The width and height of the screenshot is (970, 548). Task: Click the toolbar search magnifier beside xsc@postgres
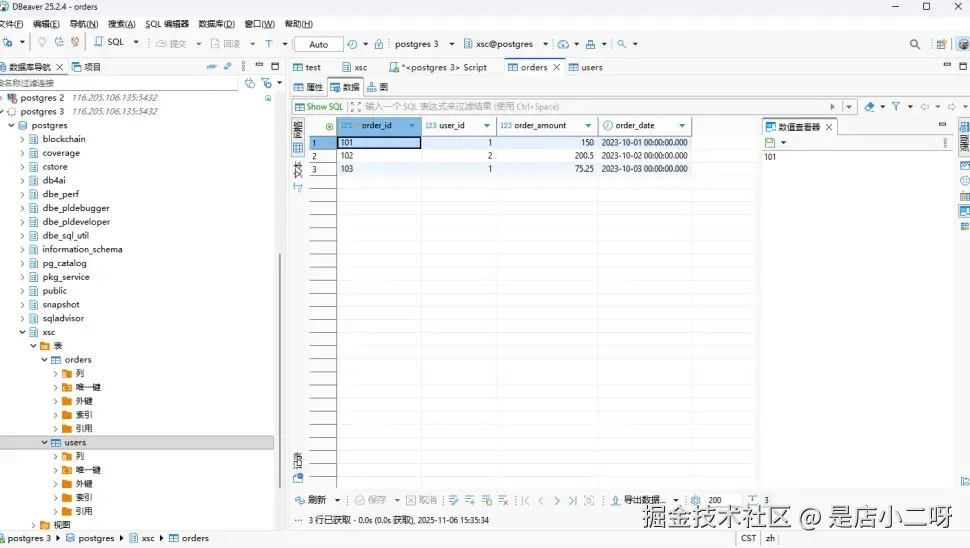pyautogui.click(x=622, y=44)
